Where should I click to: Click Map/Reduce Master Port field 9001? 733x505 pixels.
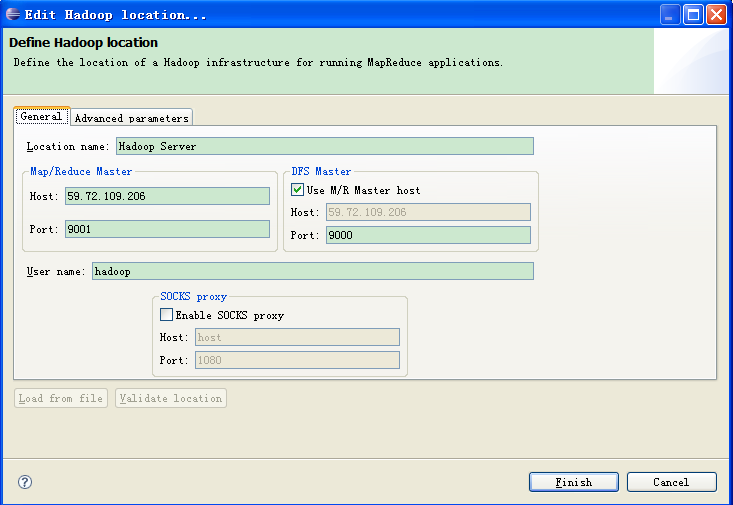(167, 229)
